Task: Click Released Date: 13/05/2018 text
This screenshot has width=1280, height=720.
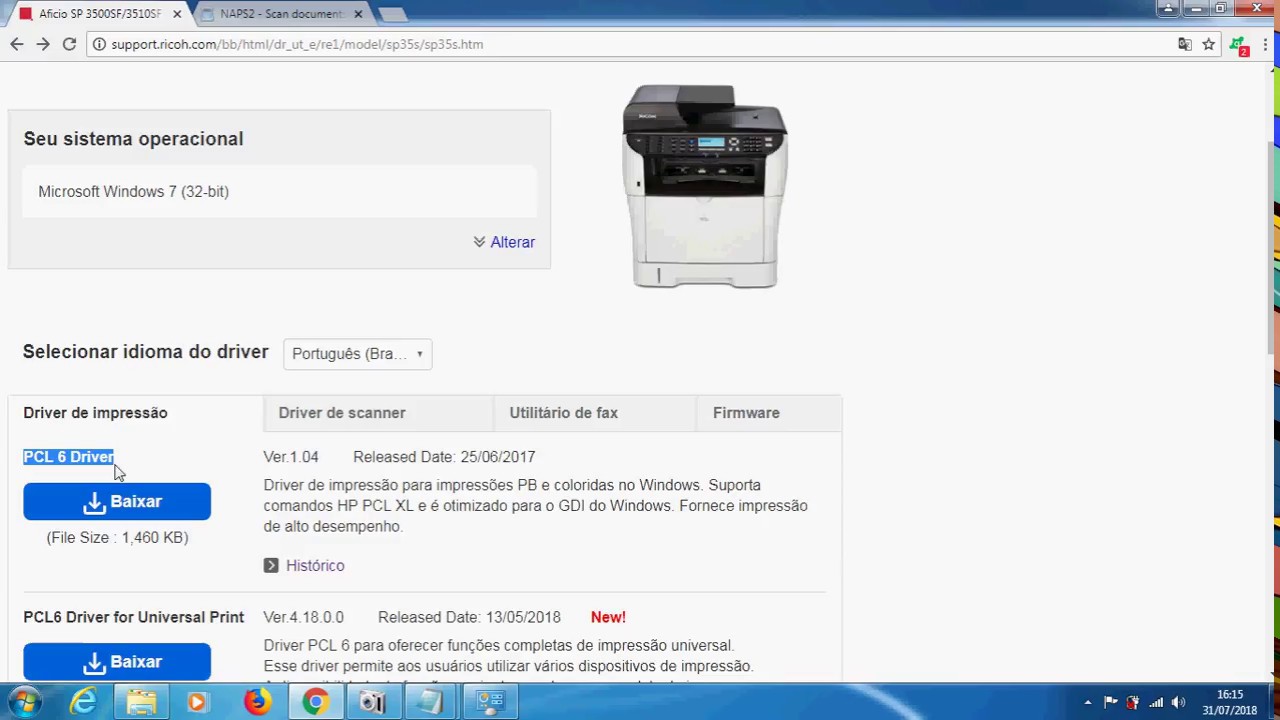Action: (469, 617)
